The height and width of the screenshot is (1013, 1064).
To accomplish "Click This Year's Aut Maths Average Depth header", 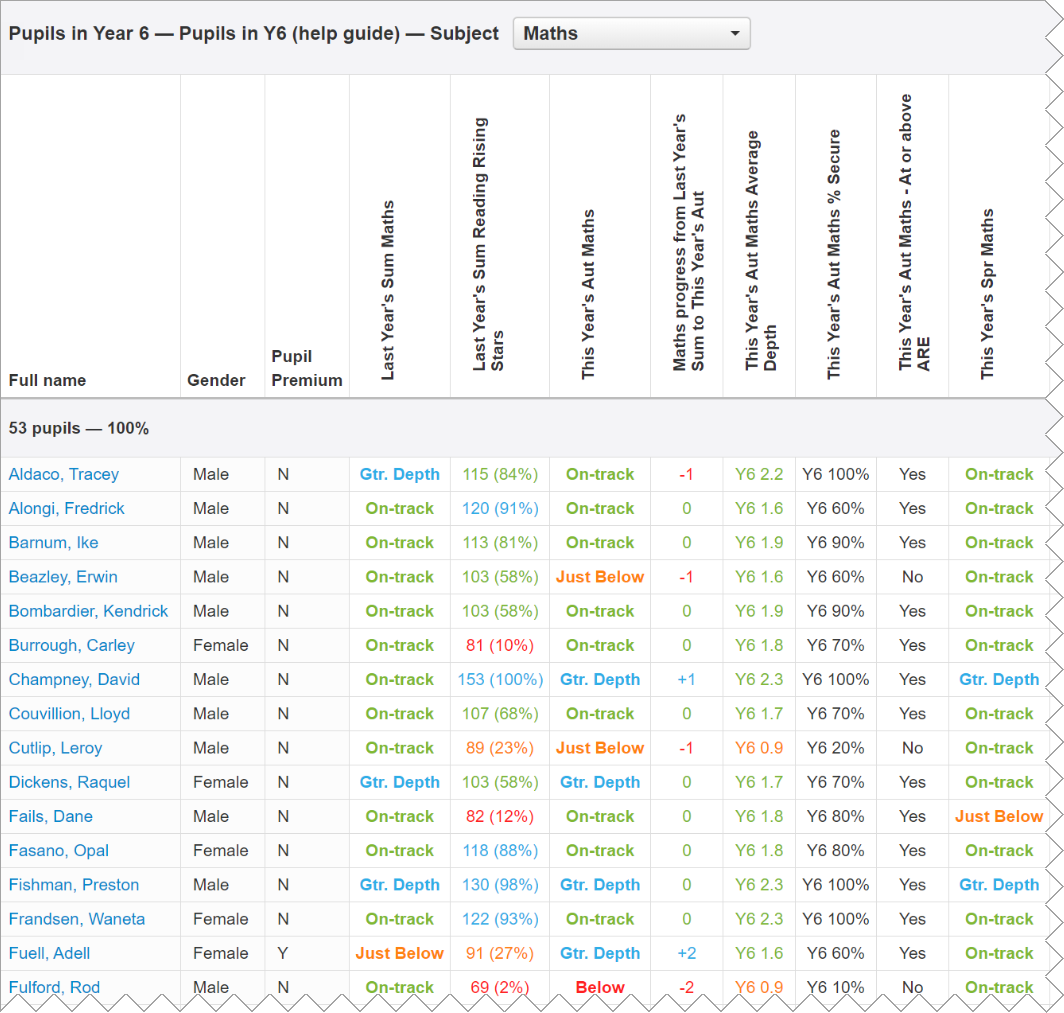I will pyautogui.click(x=761, y=250).
